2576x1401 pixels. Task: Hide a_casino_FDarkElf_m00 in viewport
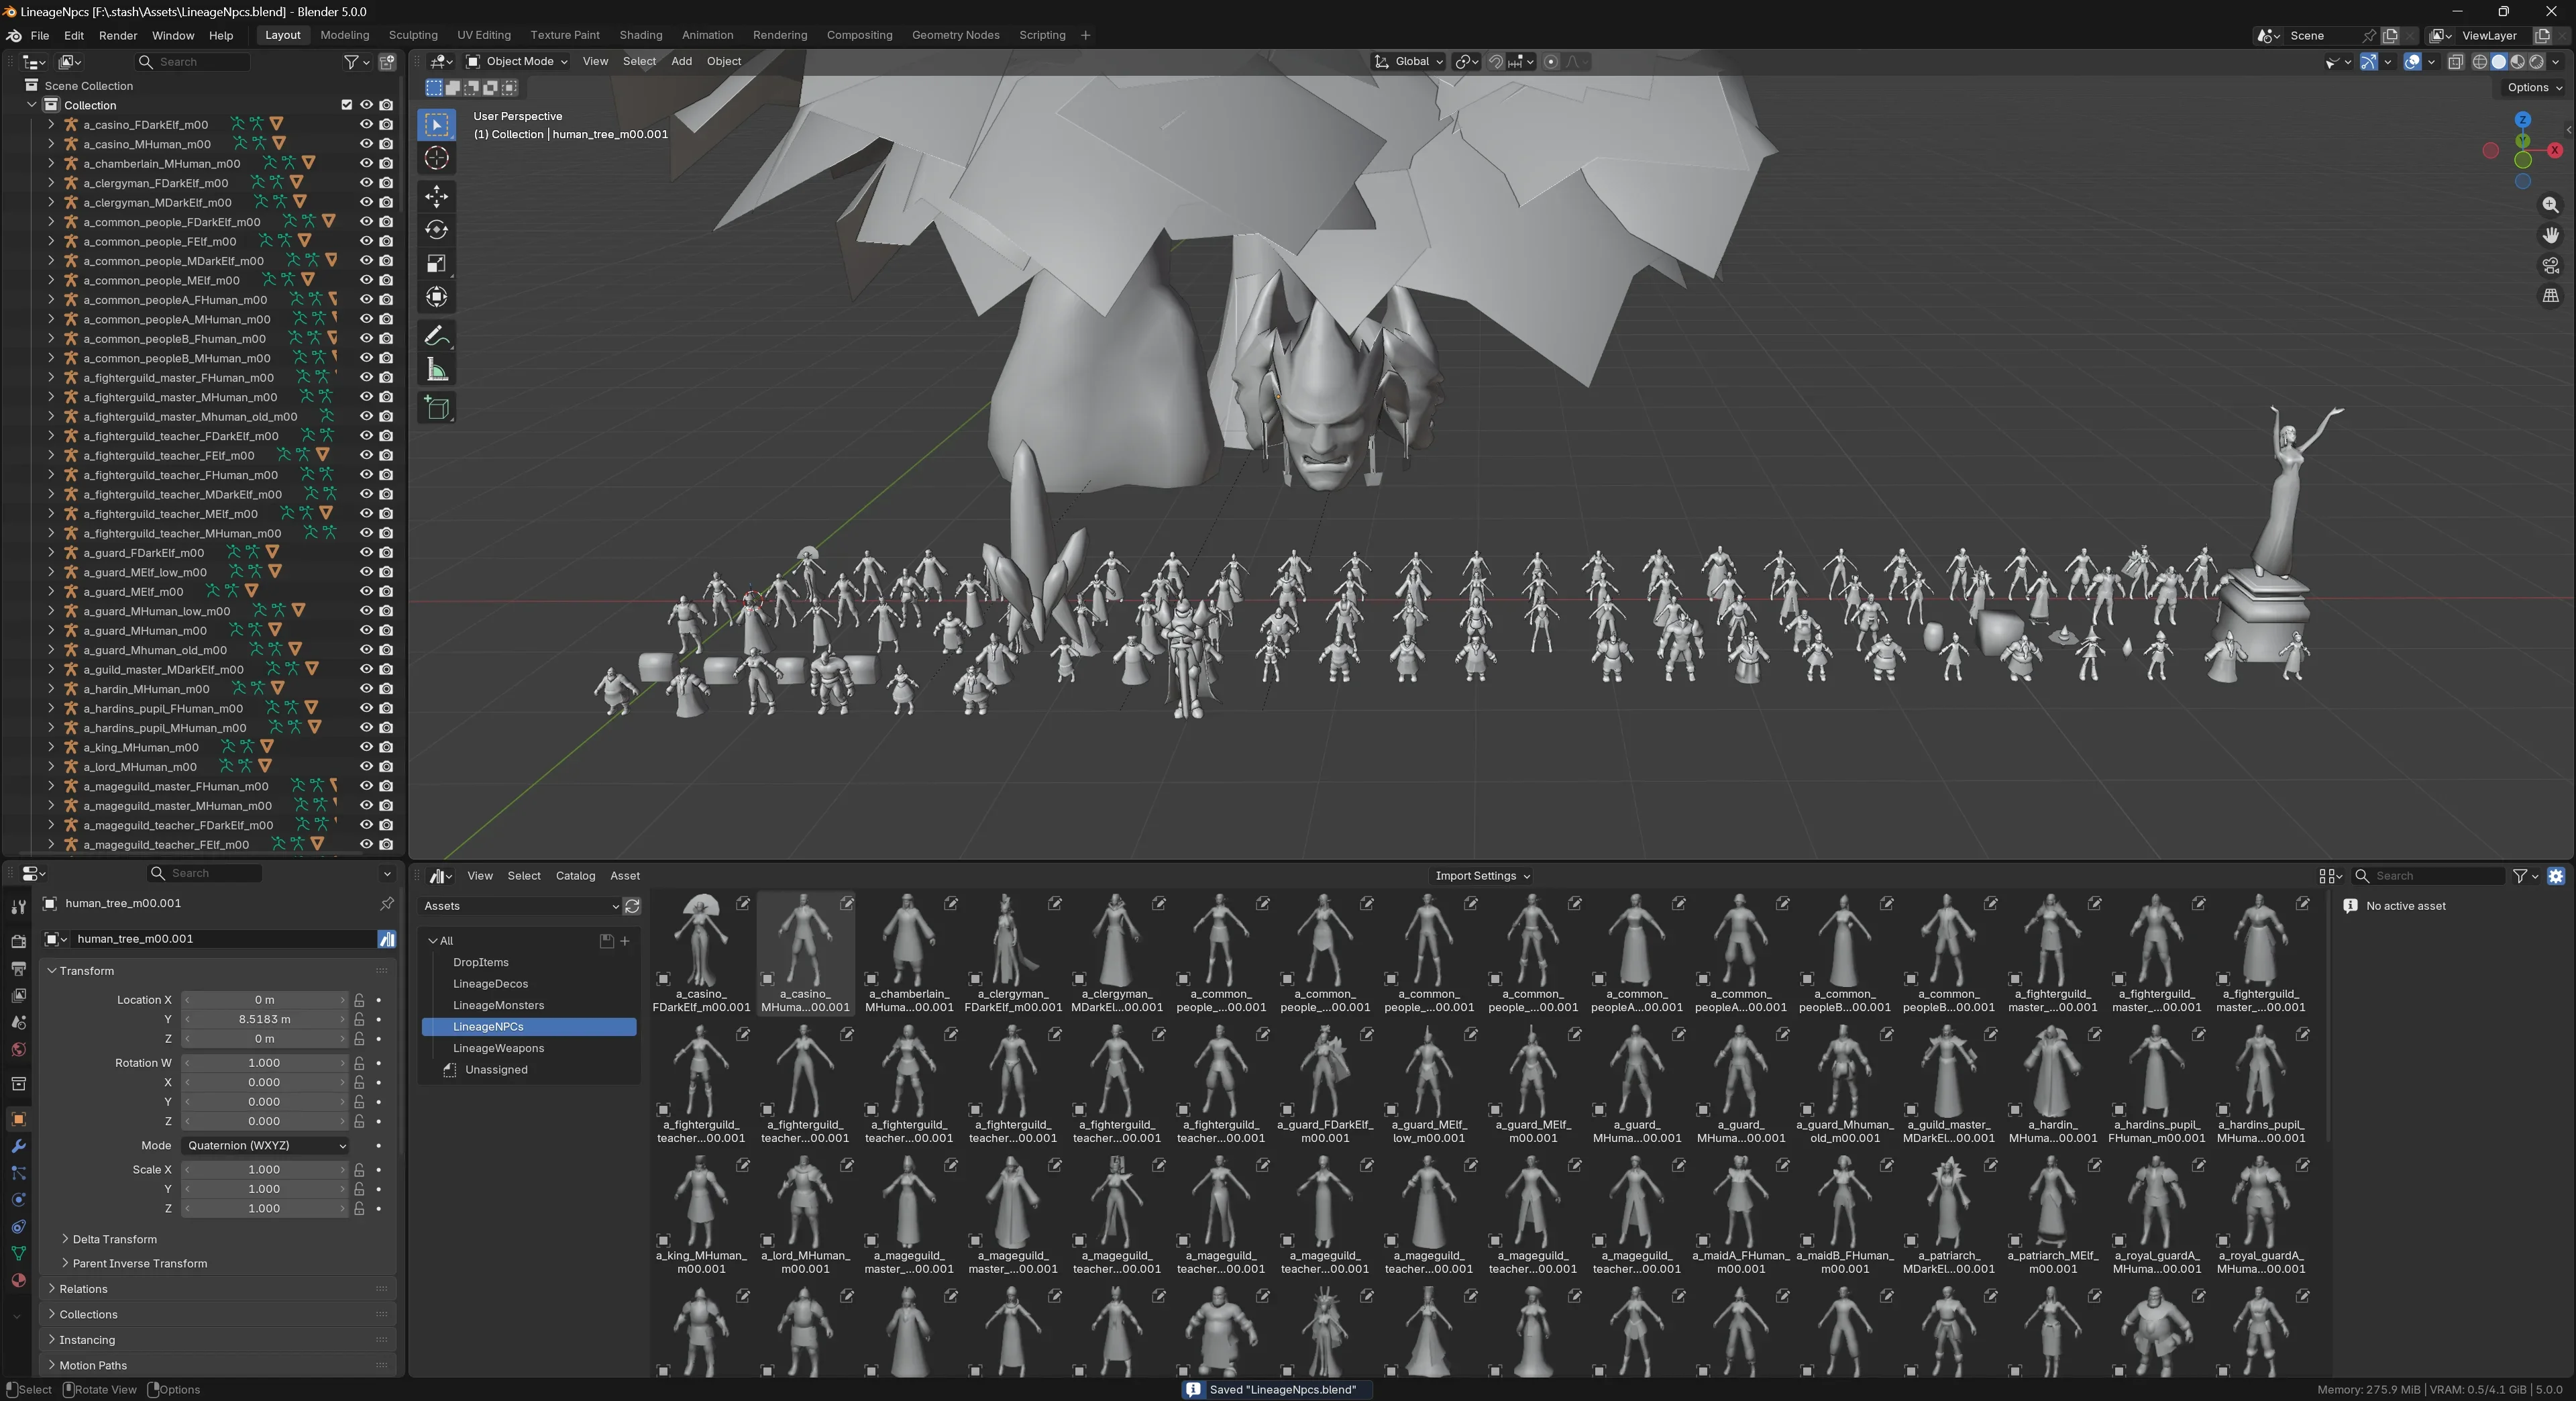[x=366, y=124]
